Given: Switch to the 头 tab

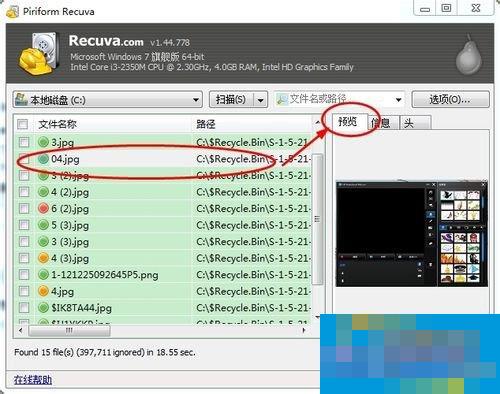Looking at the screenshot, I should coord(415,123).
